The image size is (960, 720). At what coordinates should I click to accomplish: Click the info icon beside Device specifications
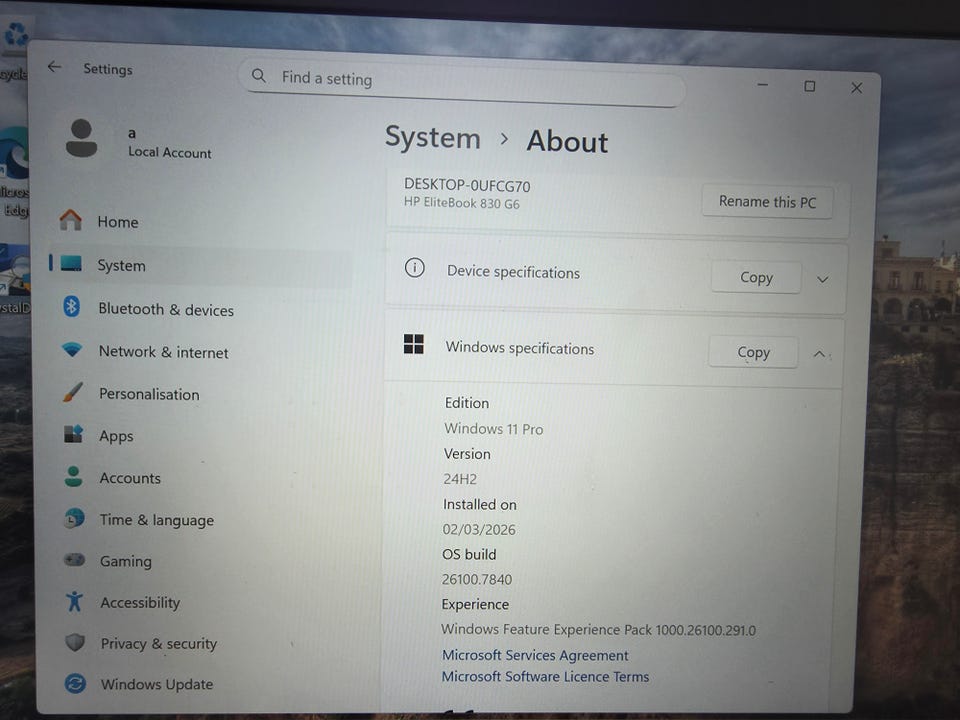[414, 268]
